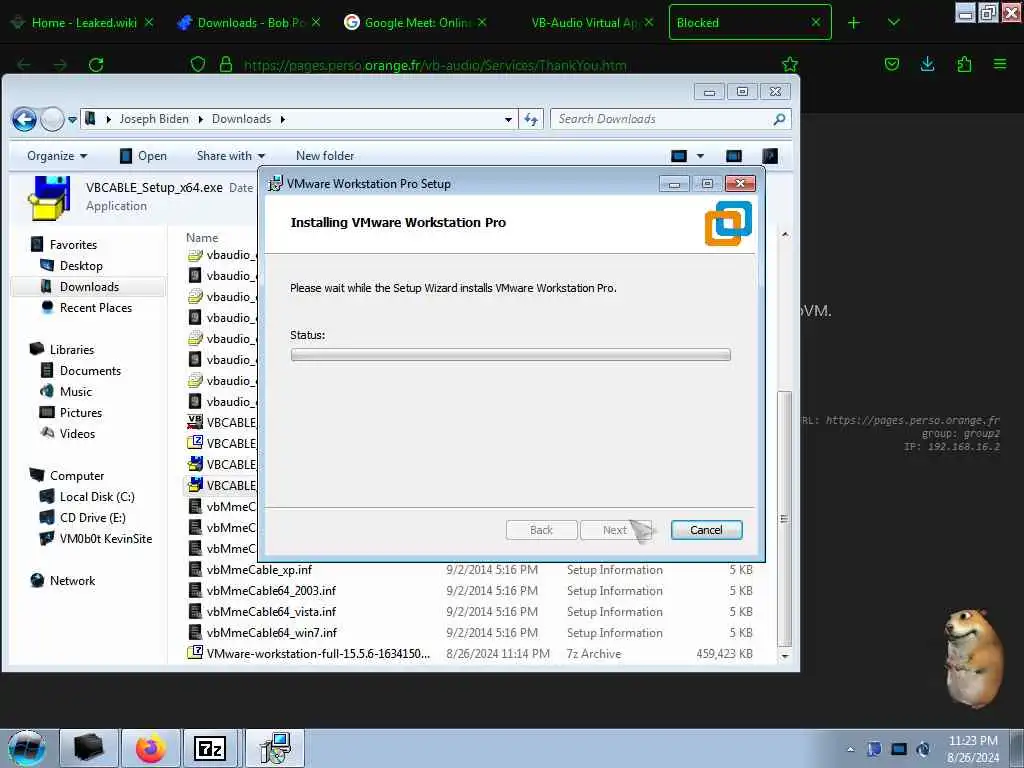Open the Pictures library

click(80, 412)
